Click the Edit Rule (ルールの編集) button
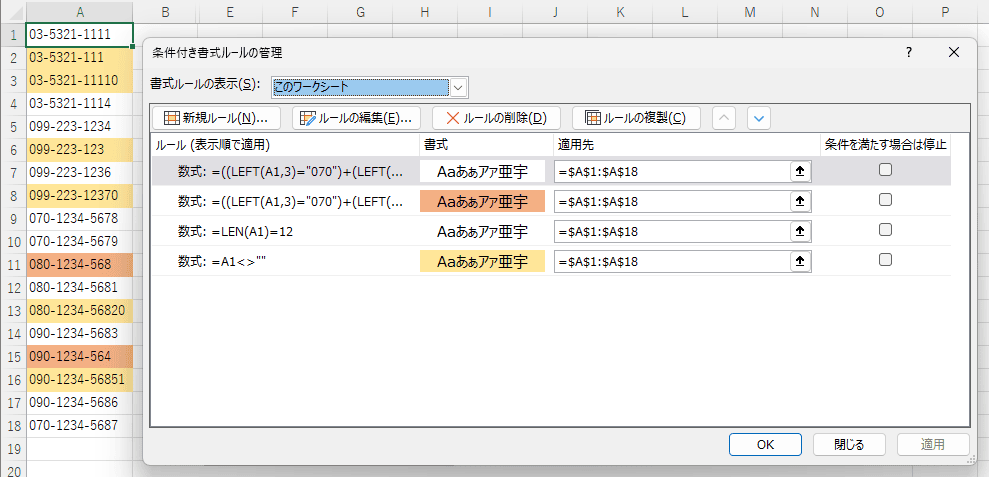The image size is (989, 477). point(356,118)
